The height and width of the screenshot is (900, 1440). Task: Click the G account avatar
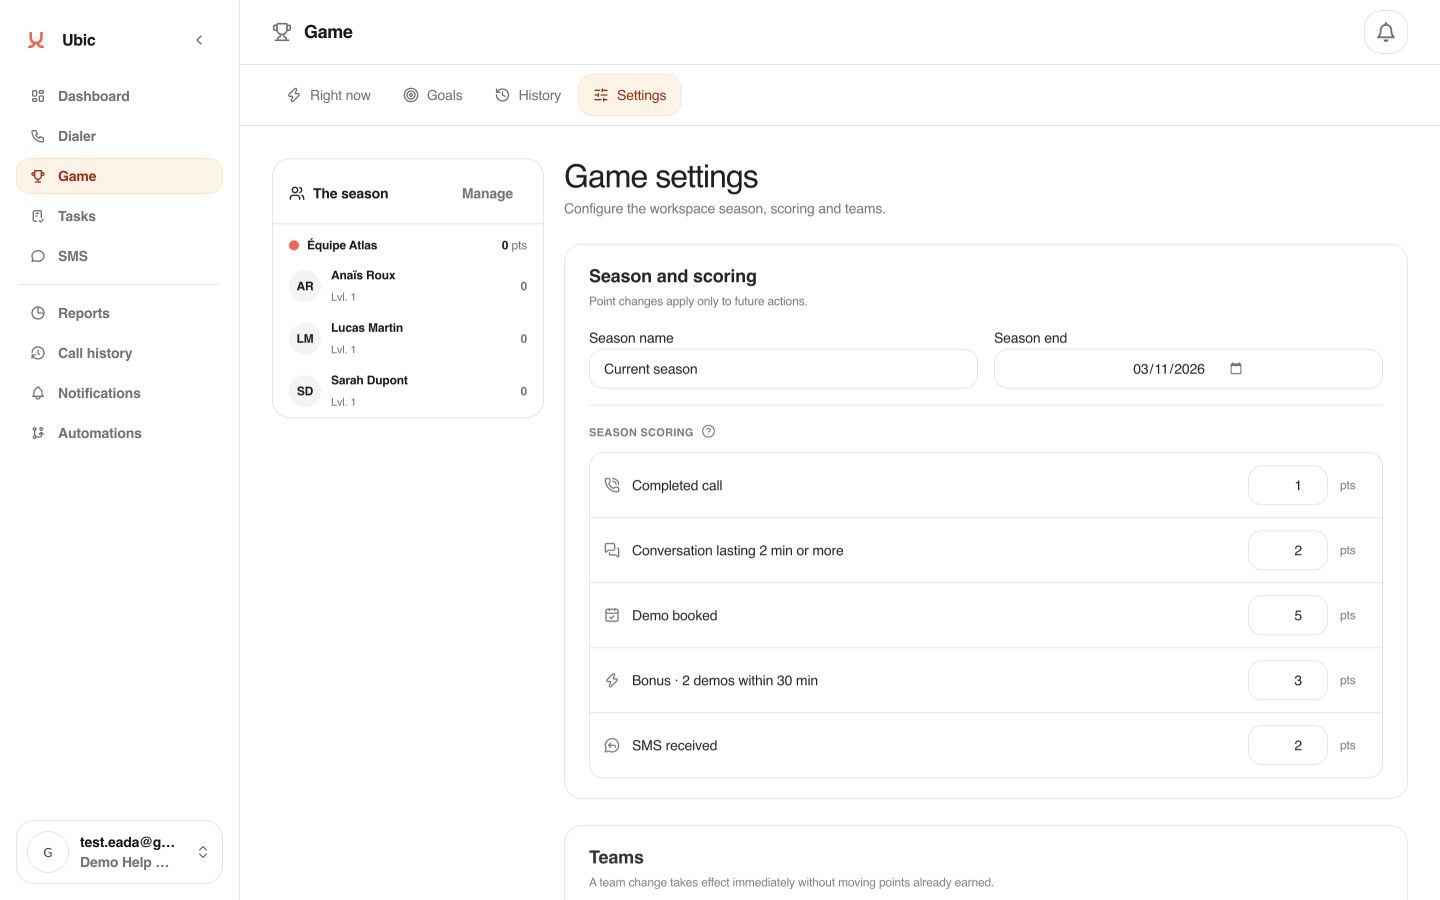pos(48,852)
